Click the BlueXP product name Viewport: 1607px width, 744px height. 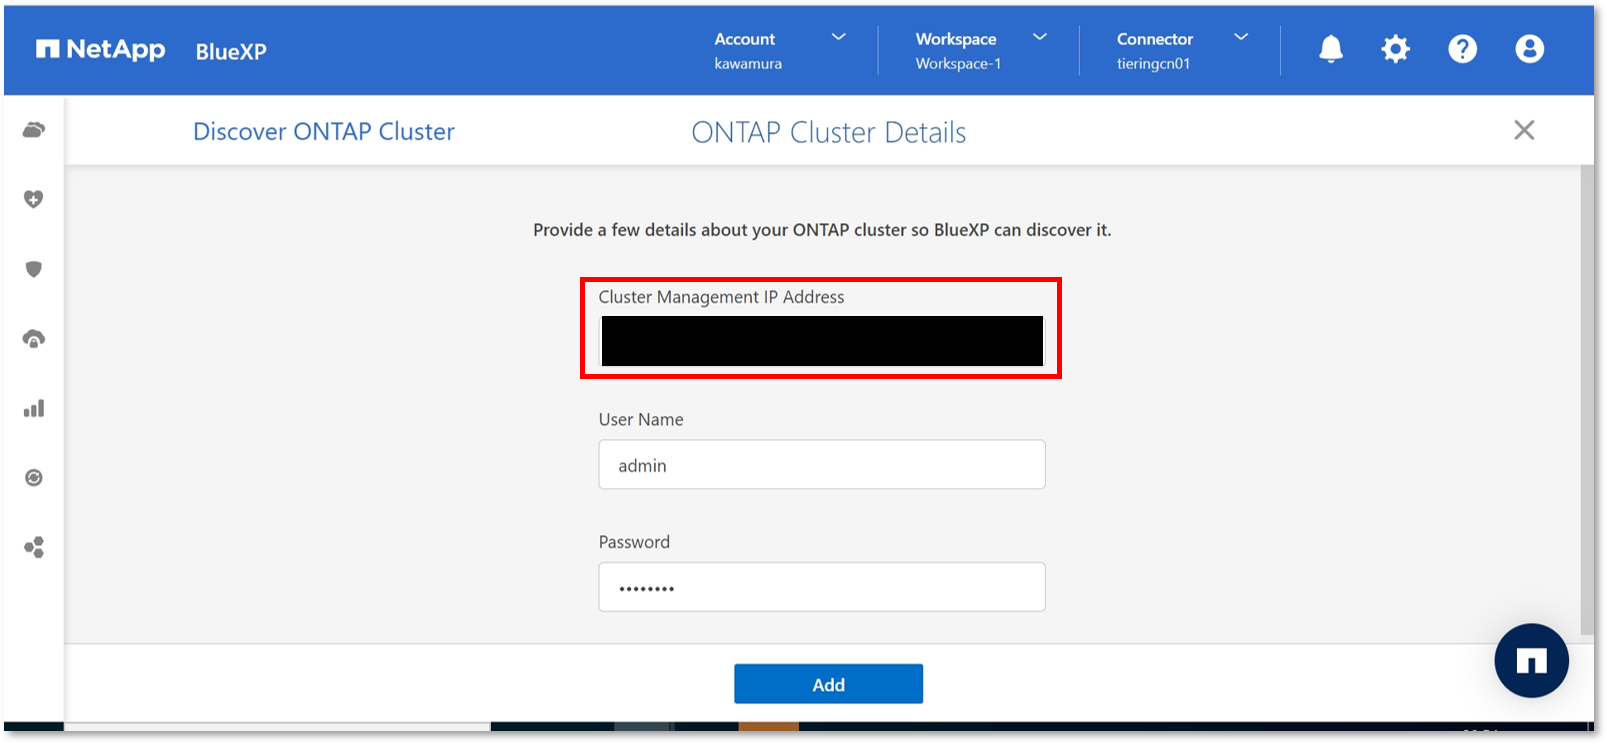[231, 52]
